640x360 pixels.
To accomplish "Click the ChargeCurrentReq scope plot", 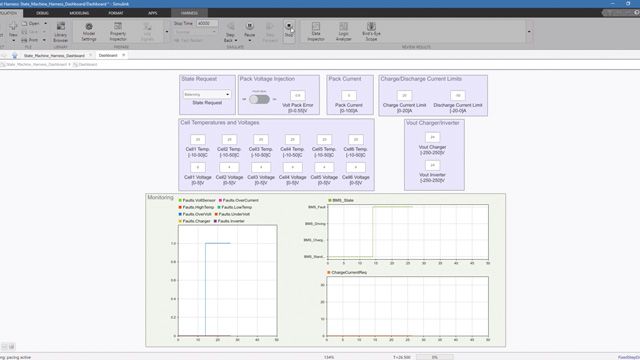I will click(407, 307).
